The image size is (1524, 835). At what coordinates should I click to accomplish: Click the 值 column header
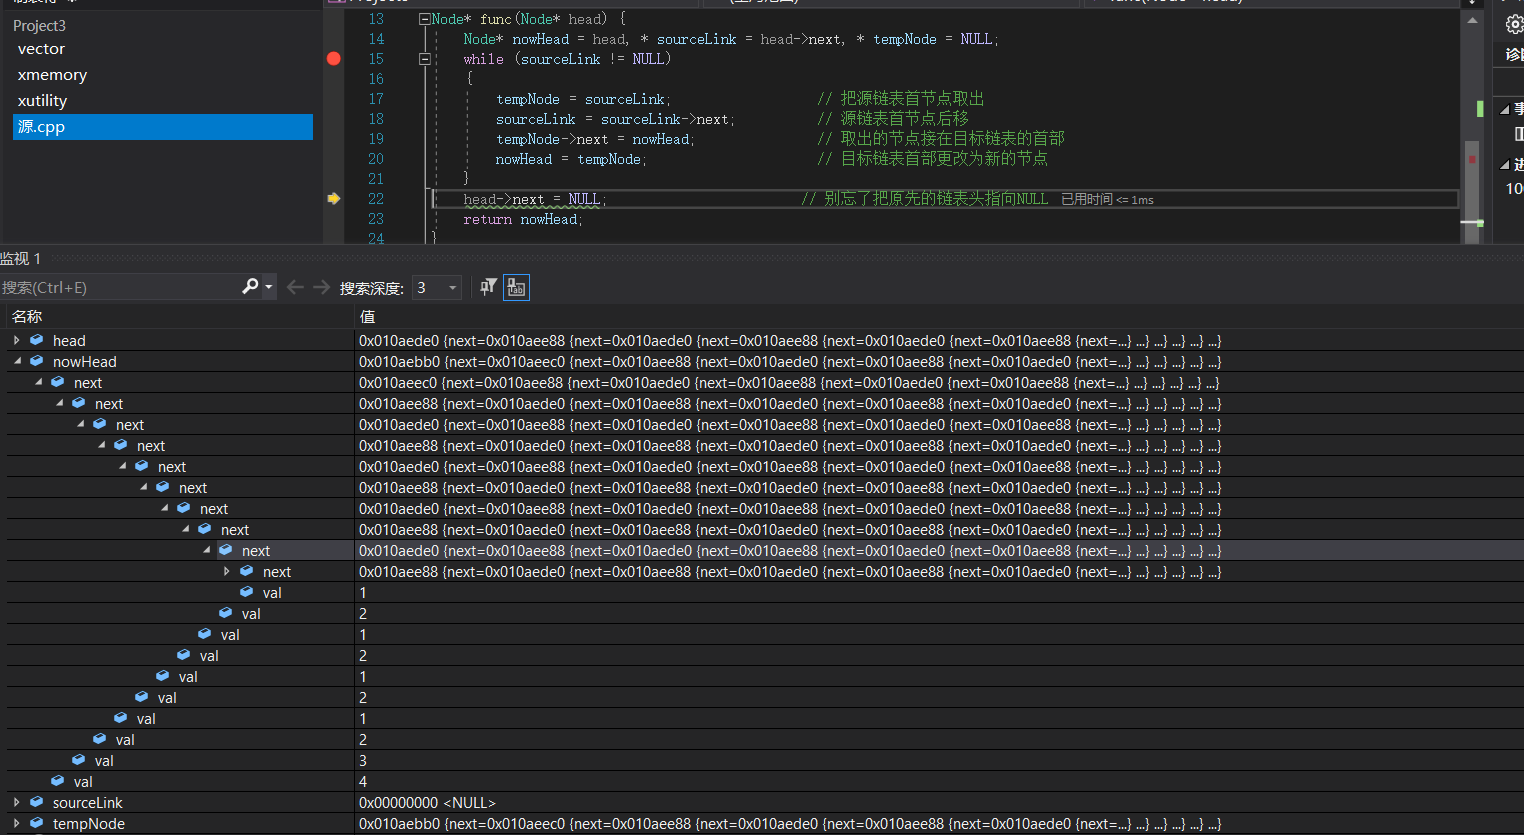(367, 317)
